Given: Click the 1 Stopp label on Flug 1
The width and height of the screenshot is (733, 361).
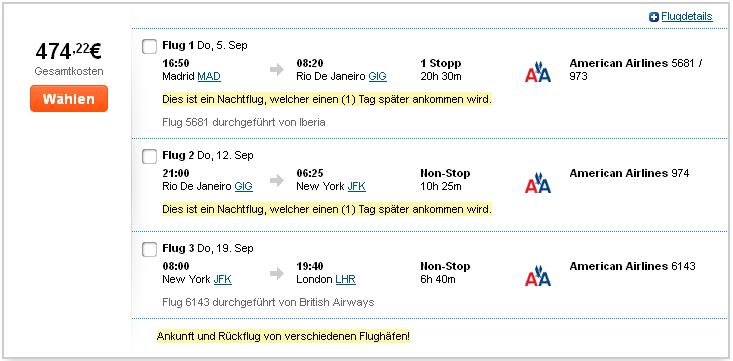Looking at the screenshot, I should 440,63.
